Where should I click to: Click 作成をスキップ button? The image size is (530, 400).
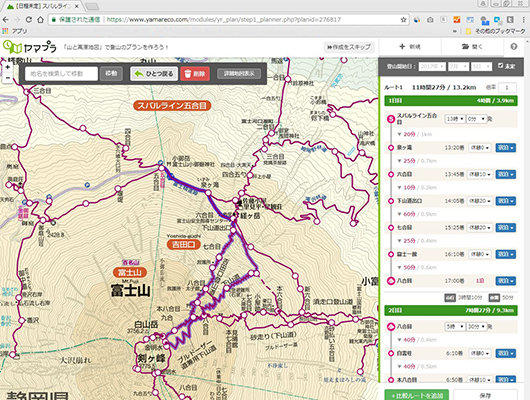click(349, 47)
